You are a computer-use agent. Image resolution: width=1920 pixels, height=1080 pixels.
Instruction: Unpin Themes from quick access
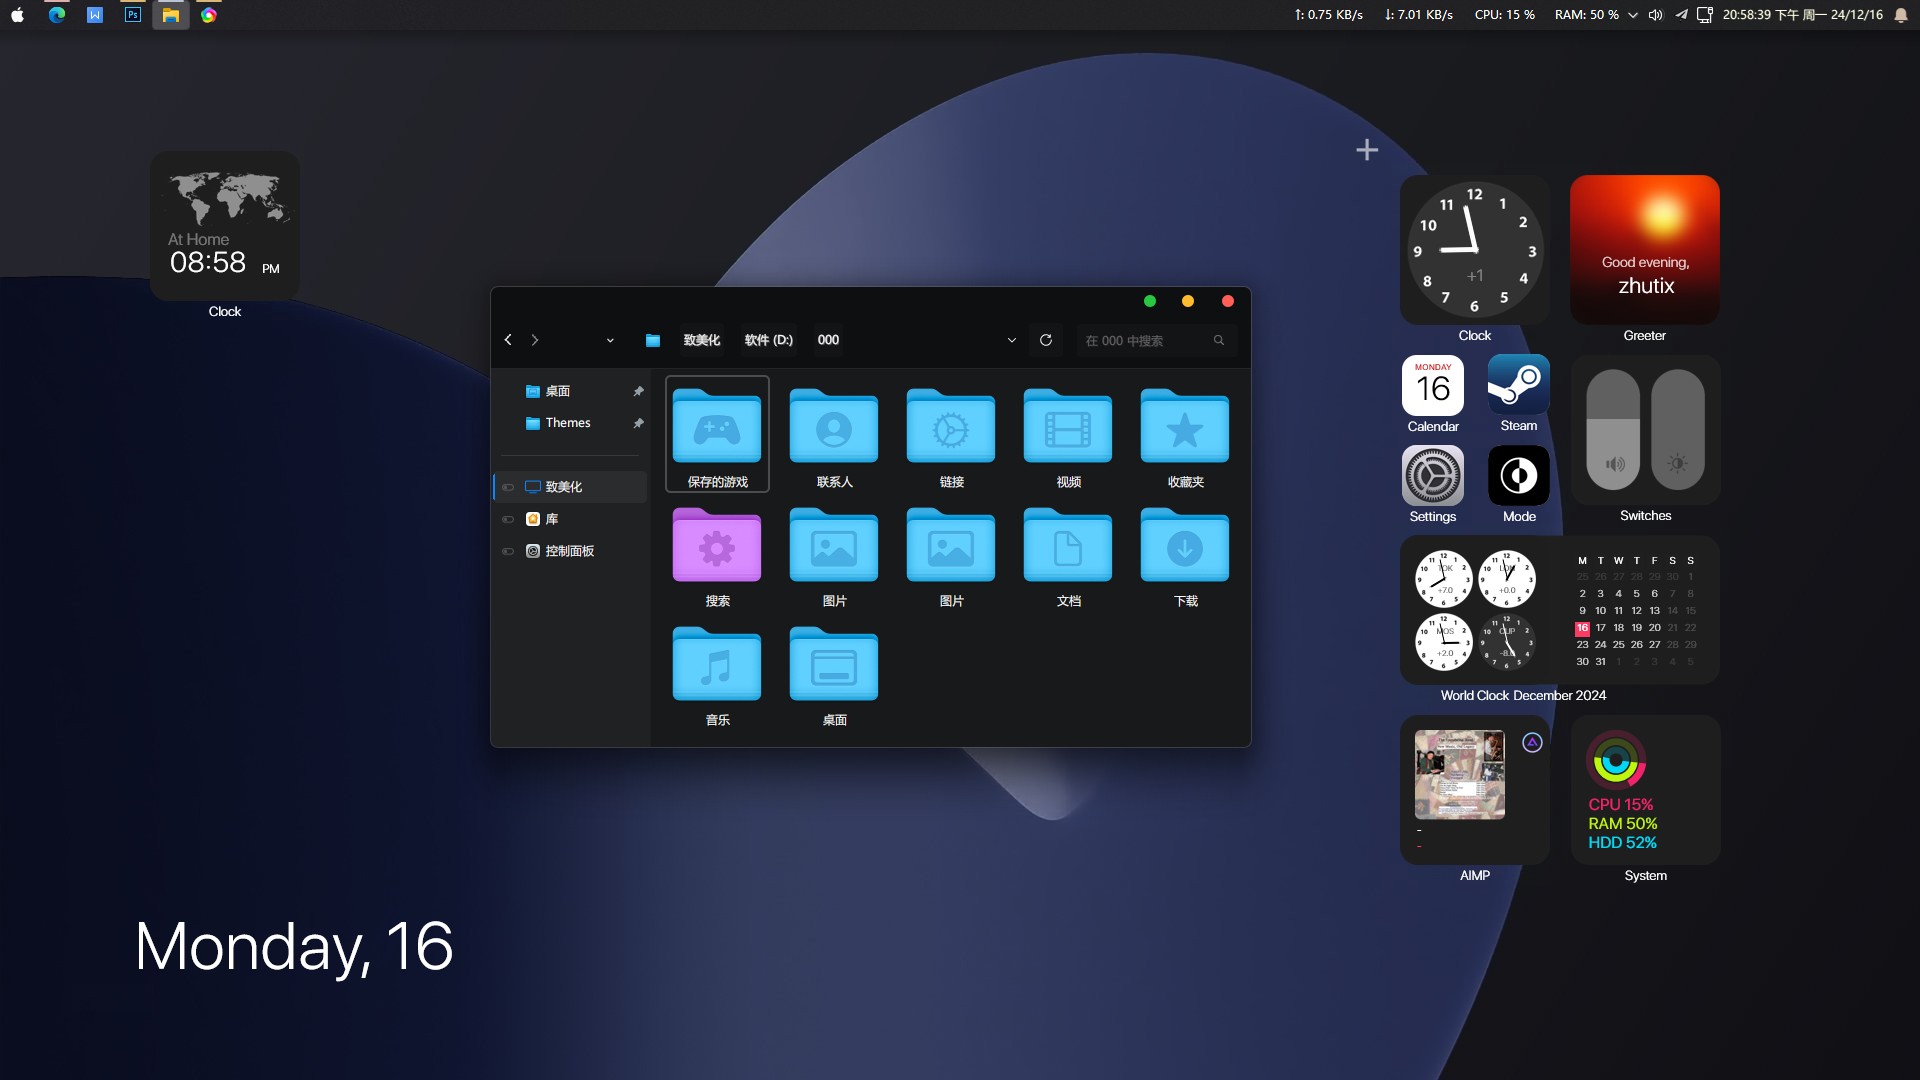(x=638, y=423)
